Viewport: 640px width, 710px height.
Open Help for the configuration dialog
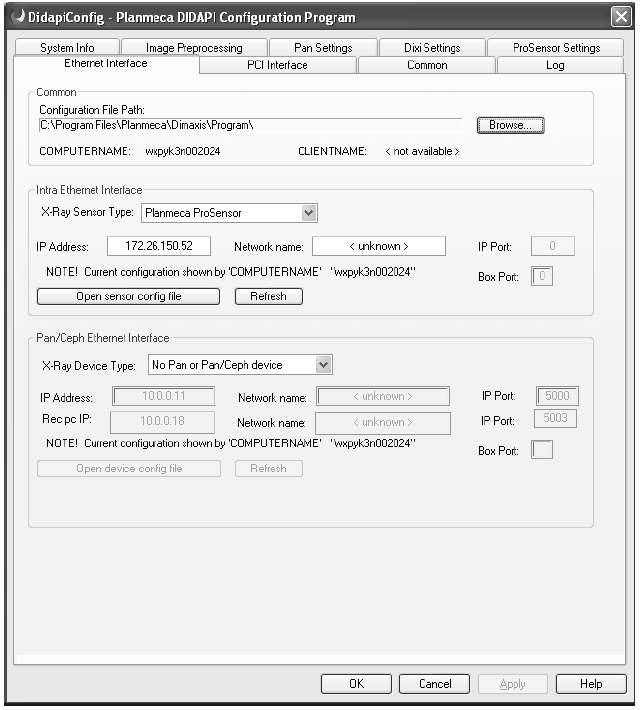pos(591,684)
